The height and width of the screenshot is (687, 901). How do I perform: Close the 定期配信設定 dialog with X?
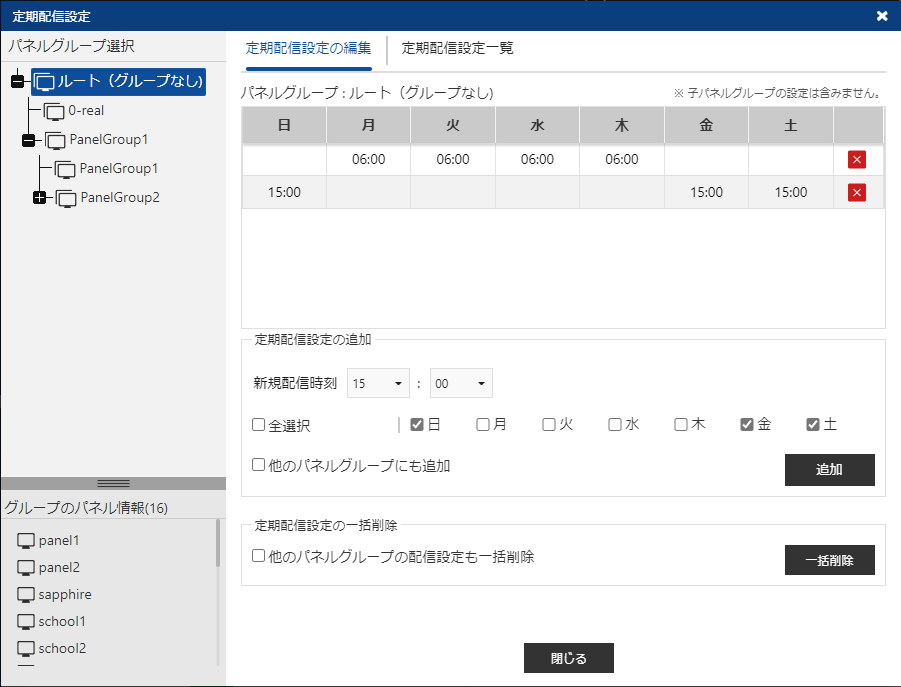881,16
